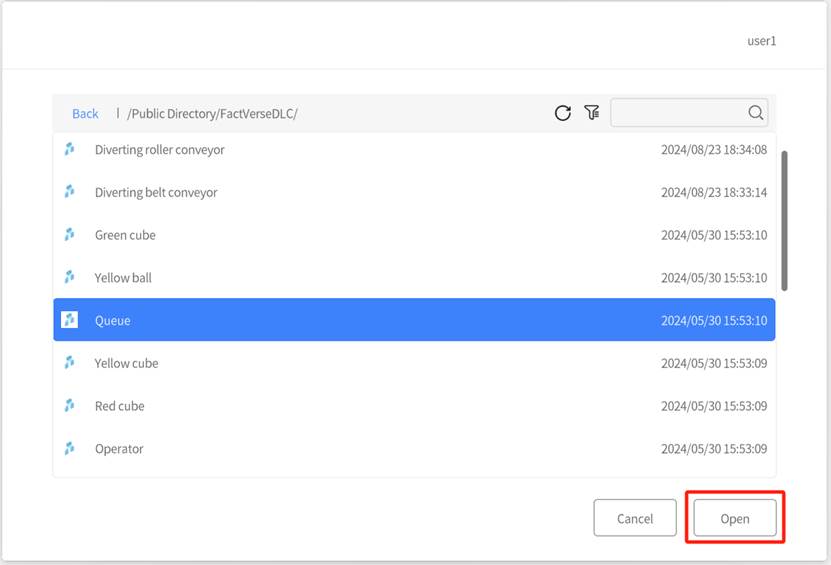This screenshot has height=565, width=831.
Task: Click the file list vertical scrollbar
Action: pos(784,221)
